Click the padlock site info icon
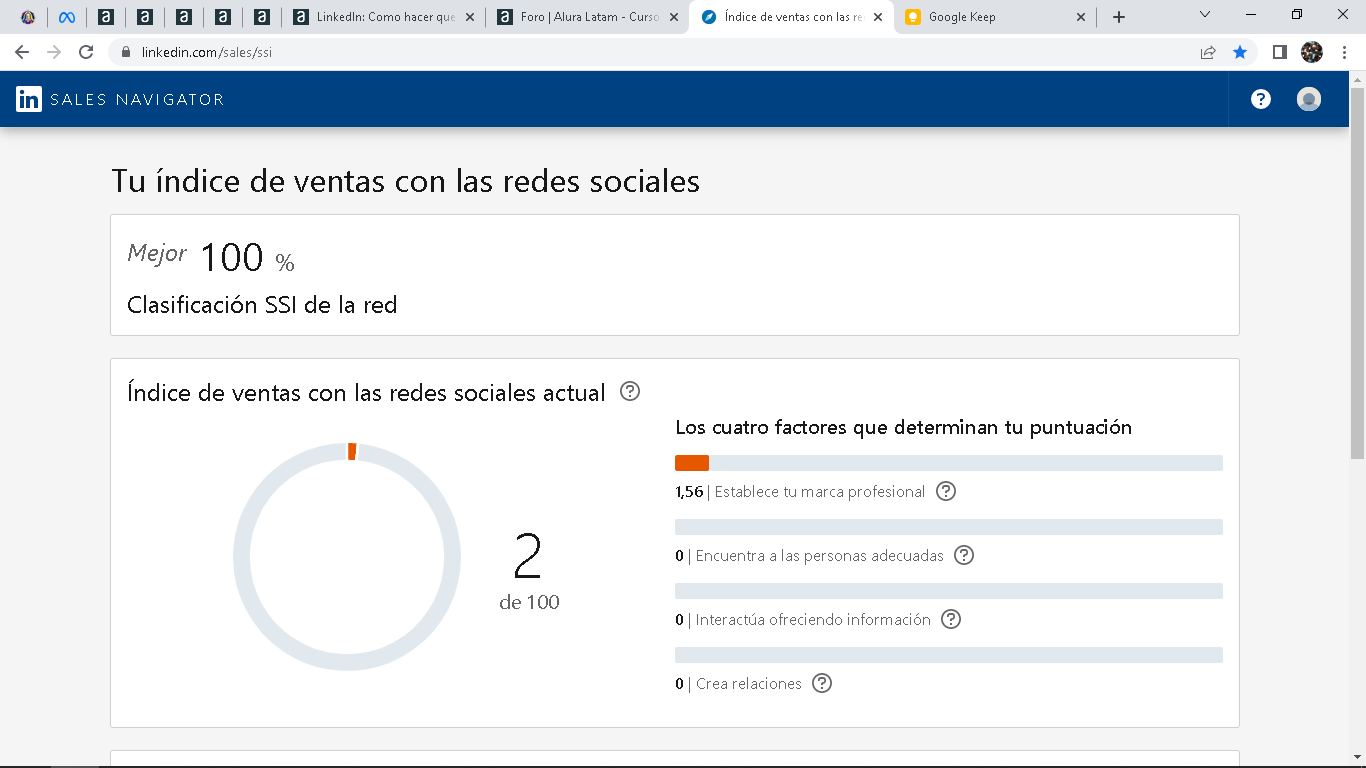This screenshot has height=768, width=1366. [126, 52]
